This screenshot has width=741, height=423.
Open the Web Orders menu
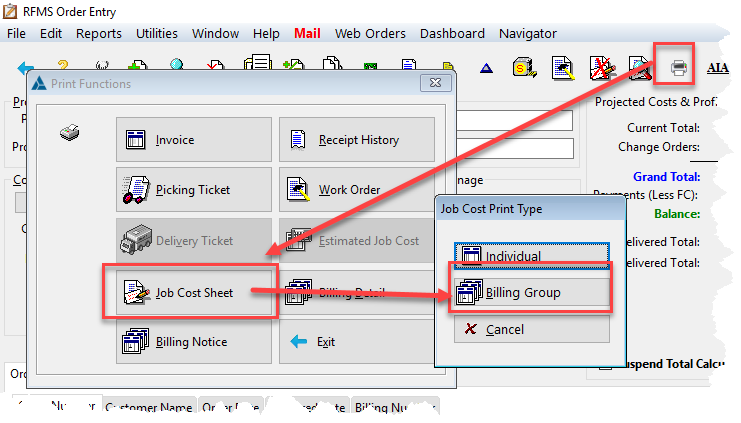pos(370,34)
